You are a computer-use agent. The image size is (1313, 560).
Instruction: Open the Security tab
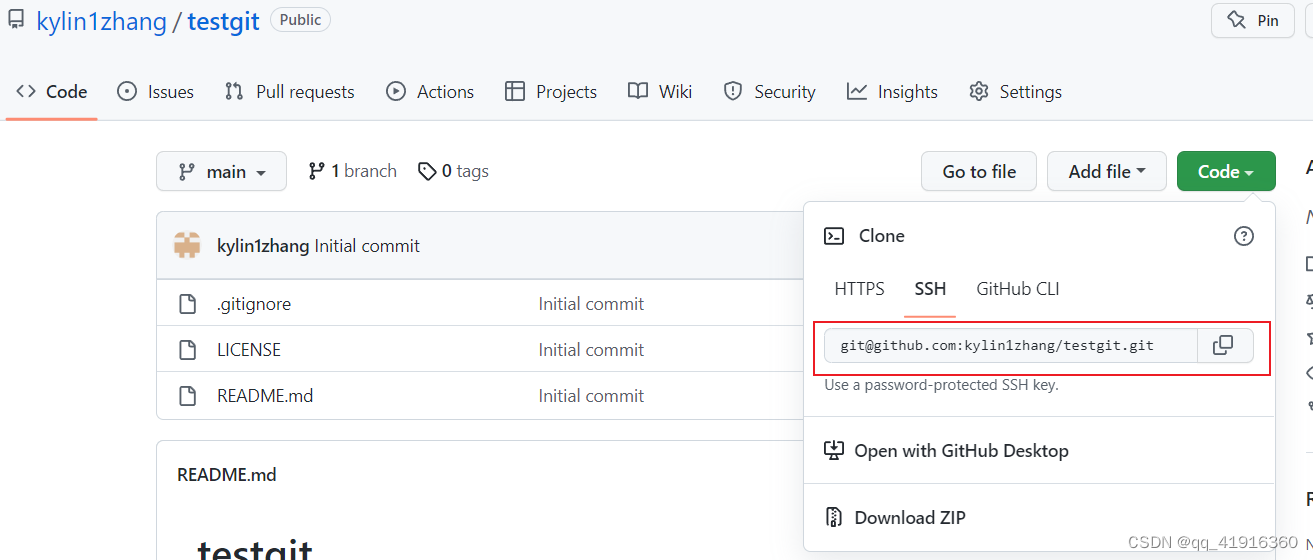[x=770, y=92]
